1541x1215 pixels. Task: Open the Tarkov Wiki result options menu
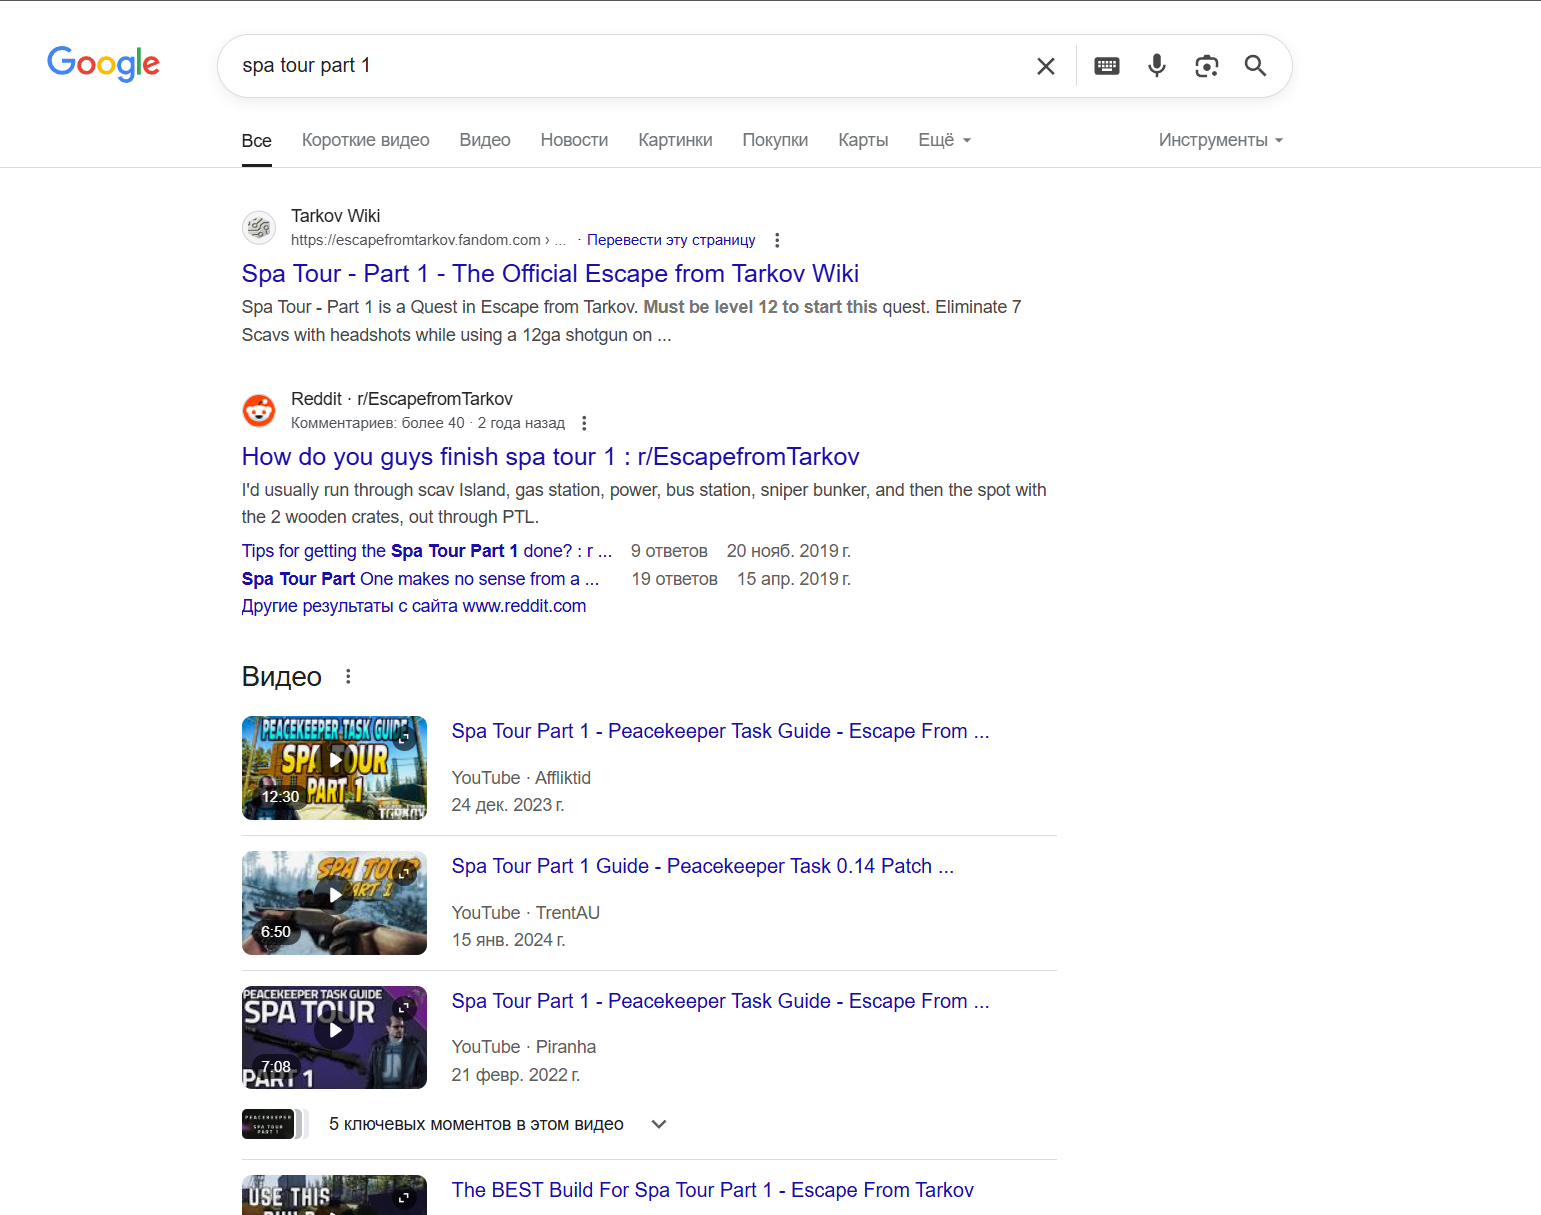click(x=777, y=240)
